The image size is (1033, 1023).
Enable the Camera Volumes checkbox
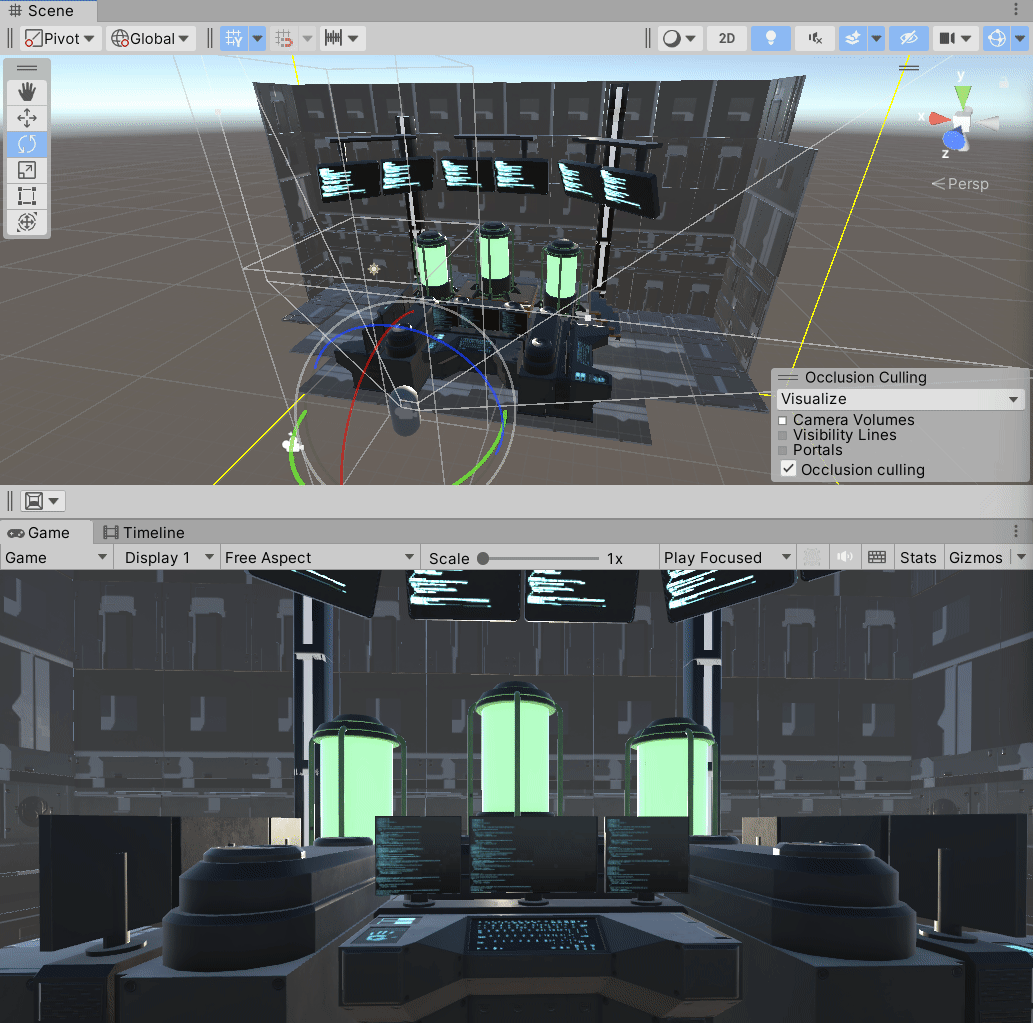pos(783,420)
